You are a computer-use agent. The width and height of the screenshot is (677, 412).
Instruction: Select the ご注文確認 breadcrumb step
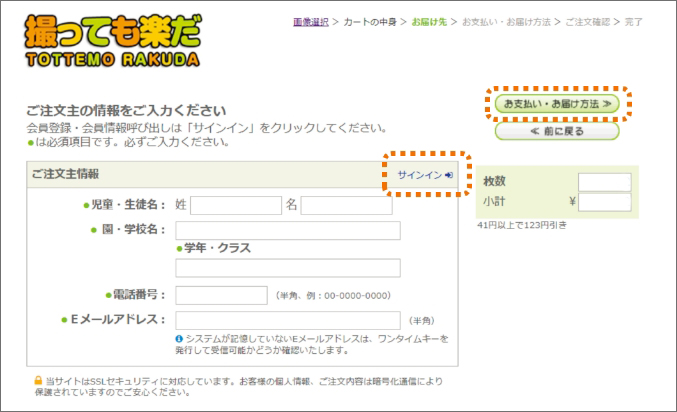587,22
